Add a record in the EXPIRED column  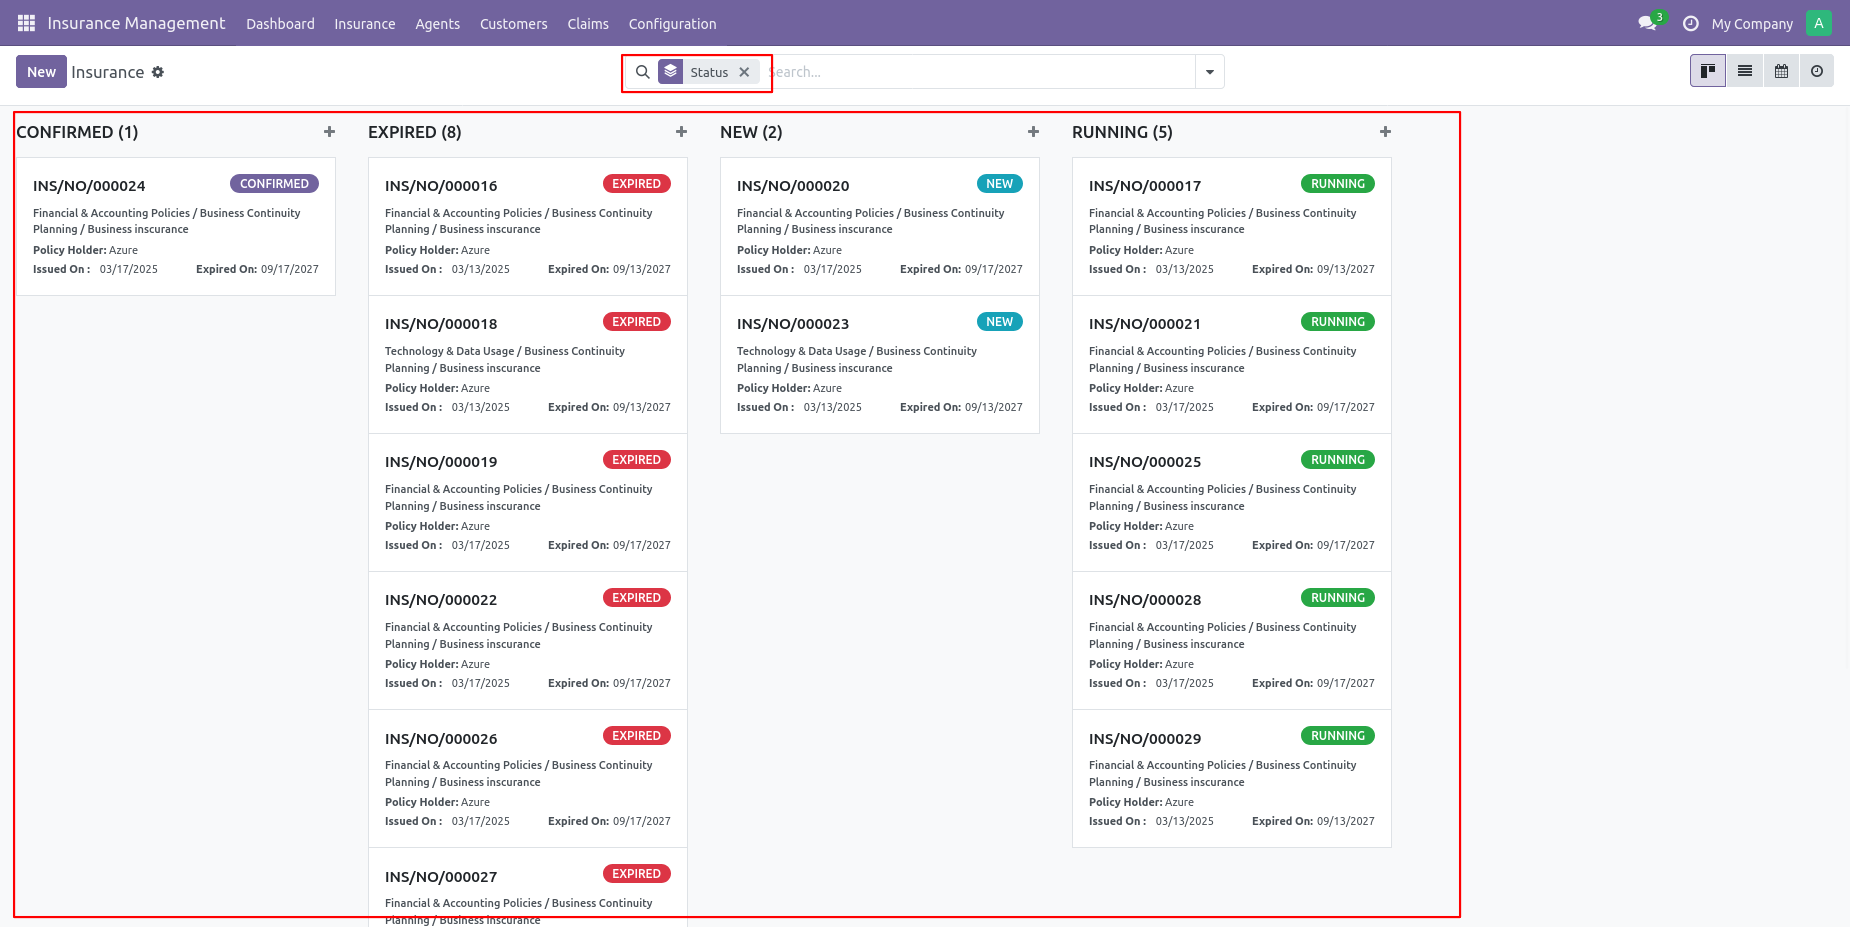(681, 132)
